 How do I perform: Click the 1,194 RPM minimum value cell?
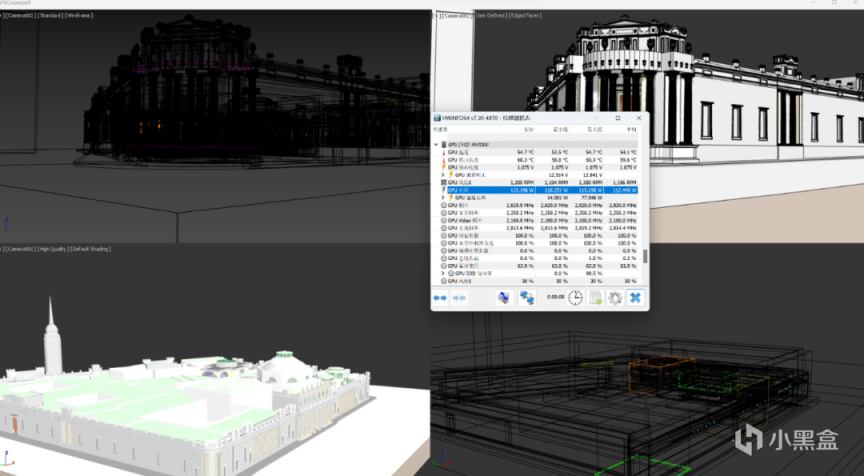click(557, 182)
